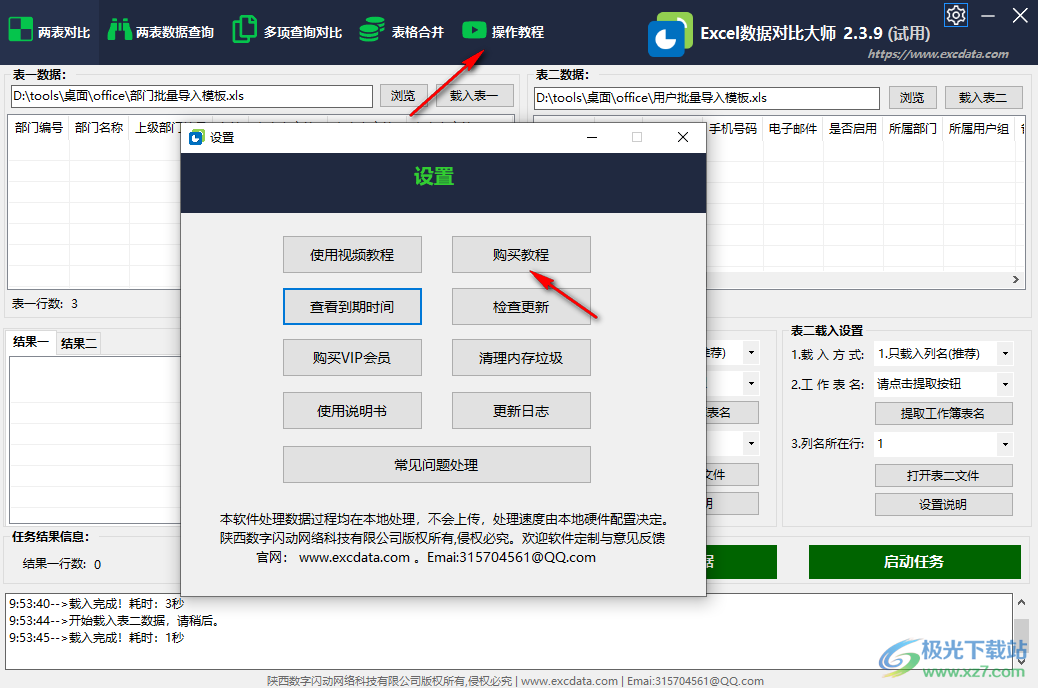Screen dimensions: 1038x688
Task: Click 浏览 button for 表二数据
Action: click(912, 98)
